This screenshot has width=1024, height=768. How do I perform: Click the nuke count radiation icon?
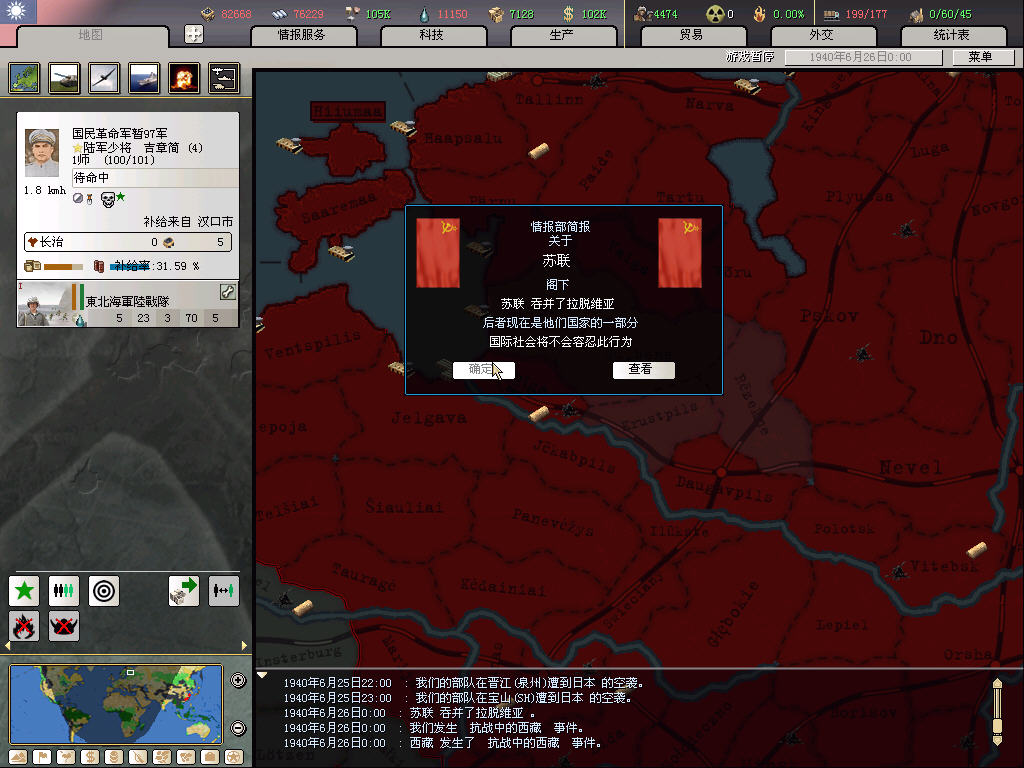coord(715,14)
